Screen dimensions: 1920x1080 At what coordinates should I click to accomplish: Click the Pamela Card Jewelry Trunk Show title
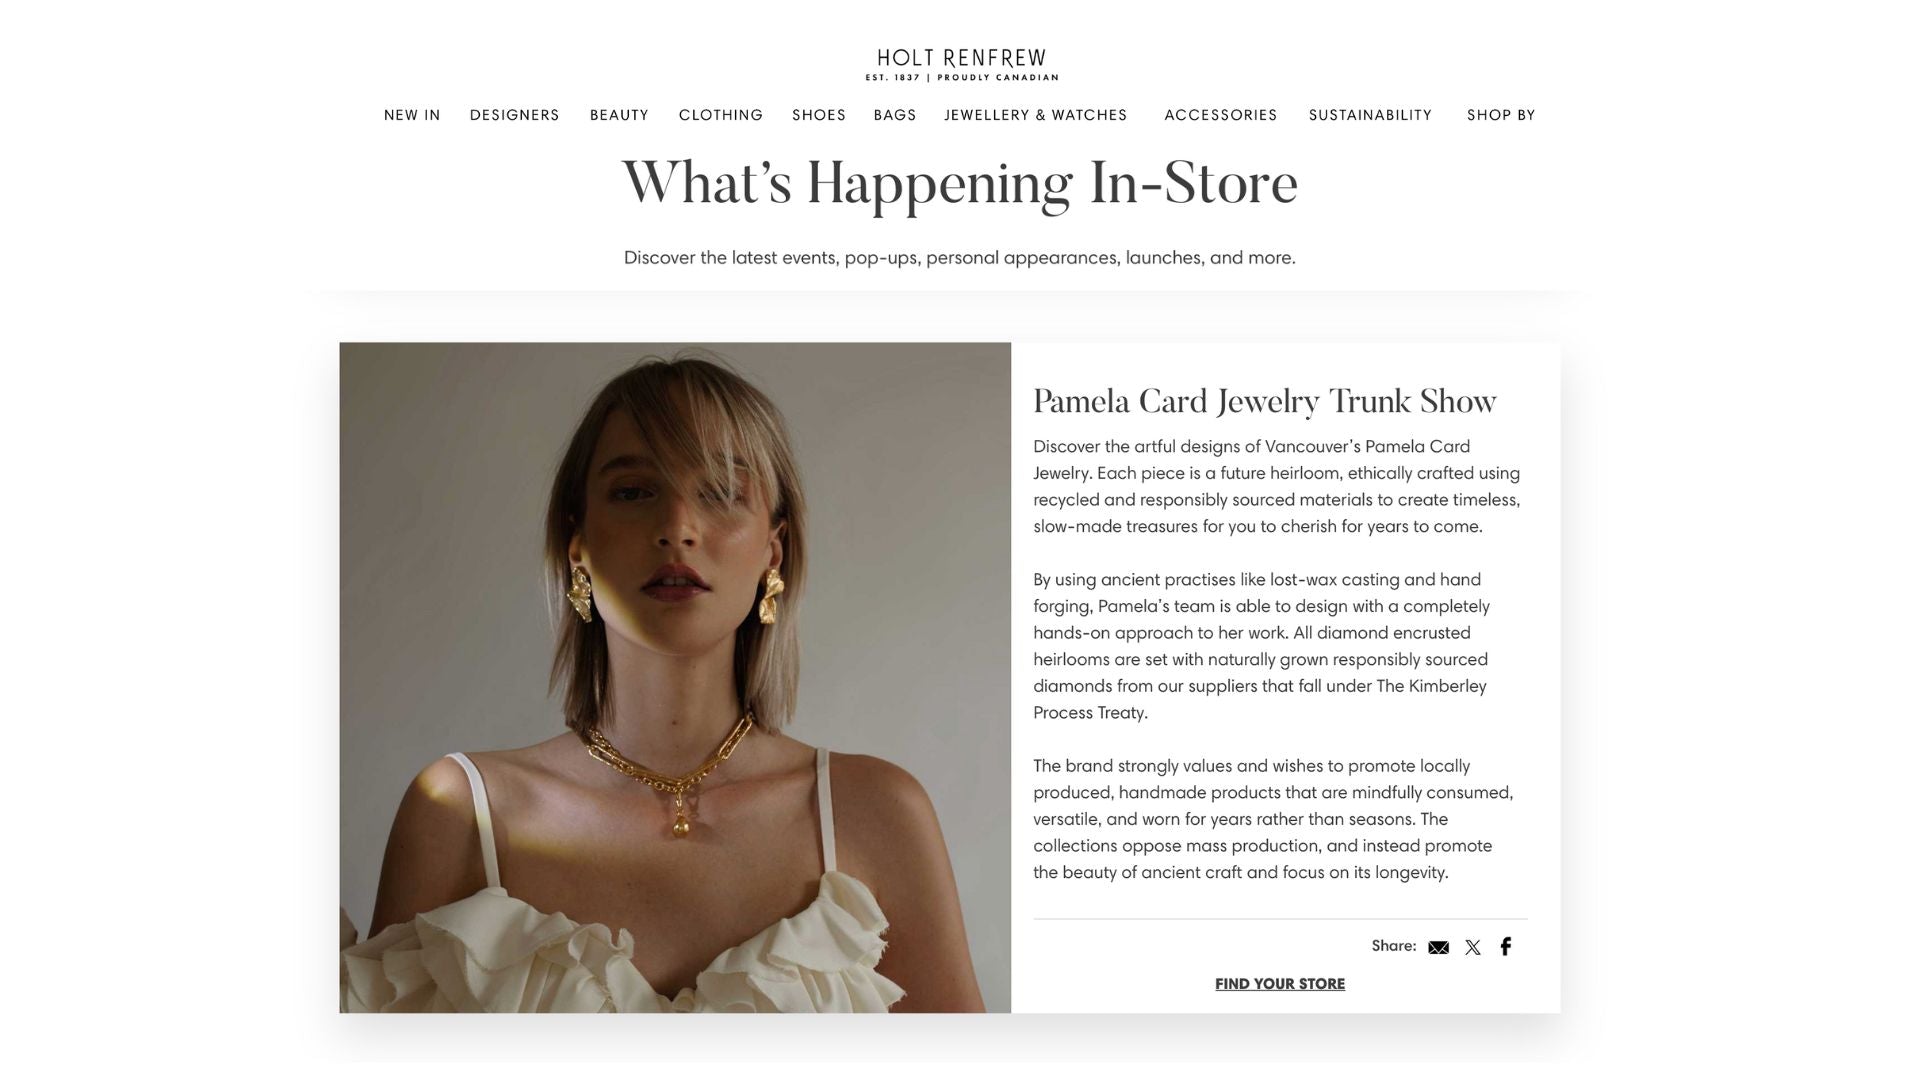(x=1264, y=402)
